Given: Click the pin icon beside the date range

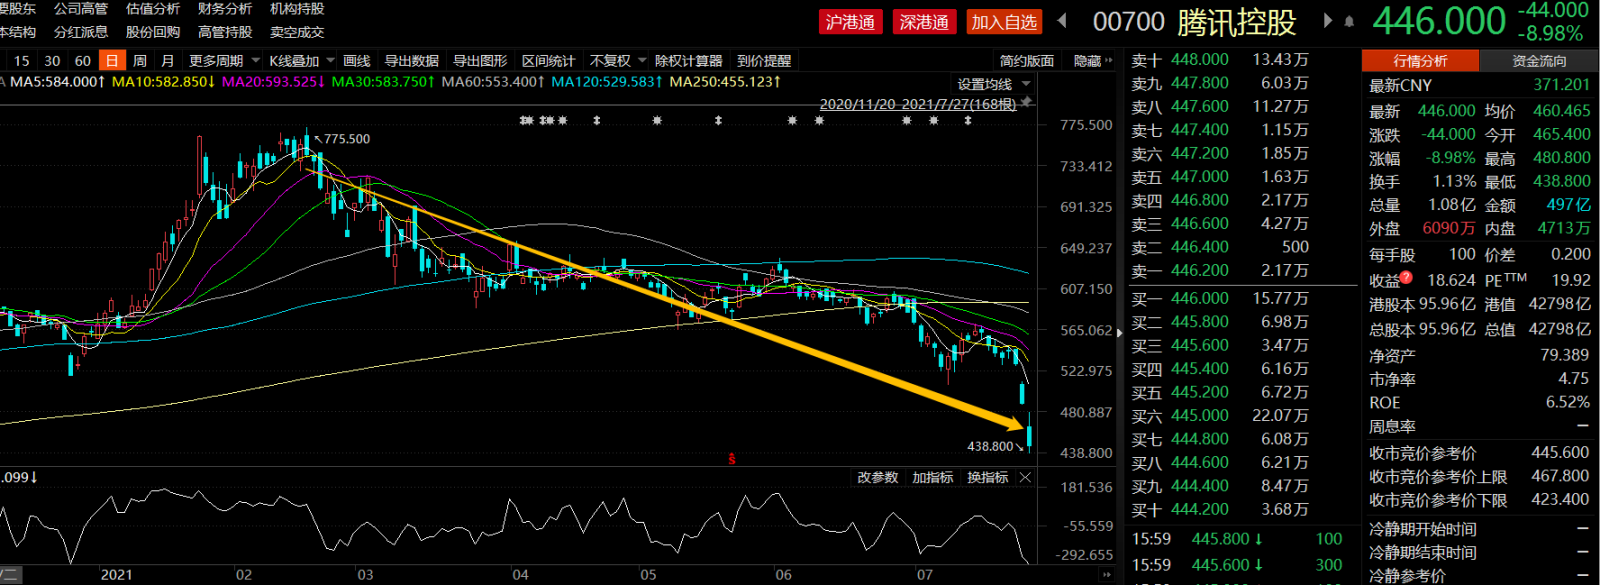Looking at the screenshot, I should (1026, 103).
